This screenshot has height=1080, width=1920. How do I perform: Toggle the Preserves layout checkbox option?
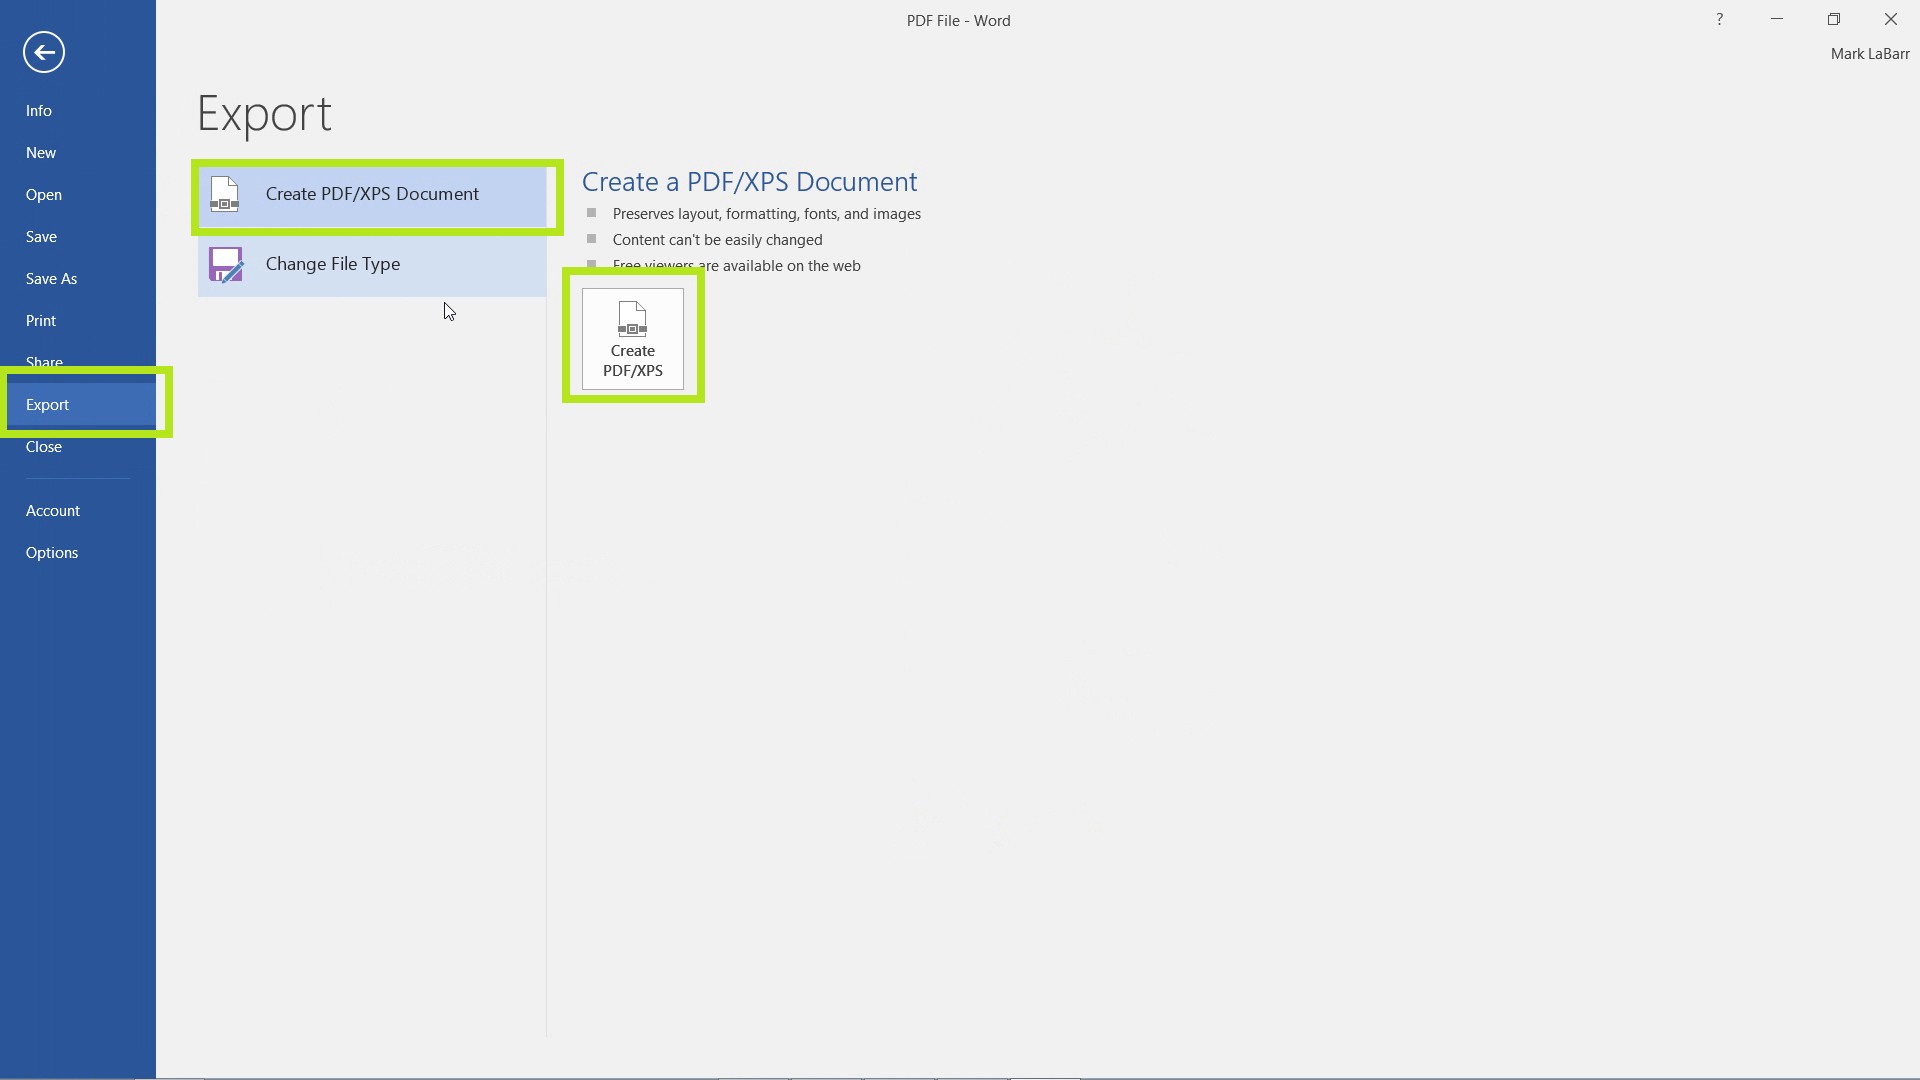coord(592,212)
